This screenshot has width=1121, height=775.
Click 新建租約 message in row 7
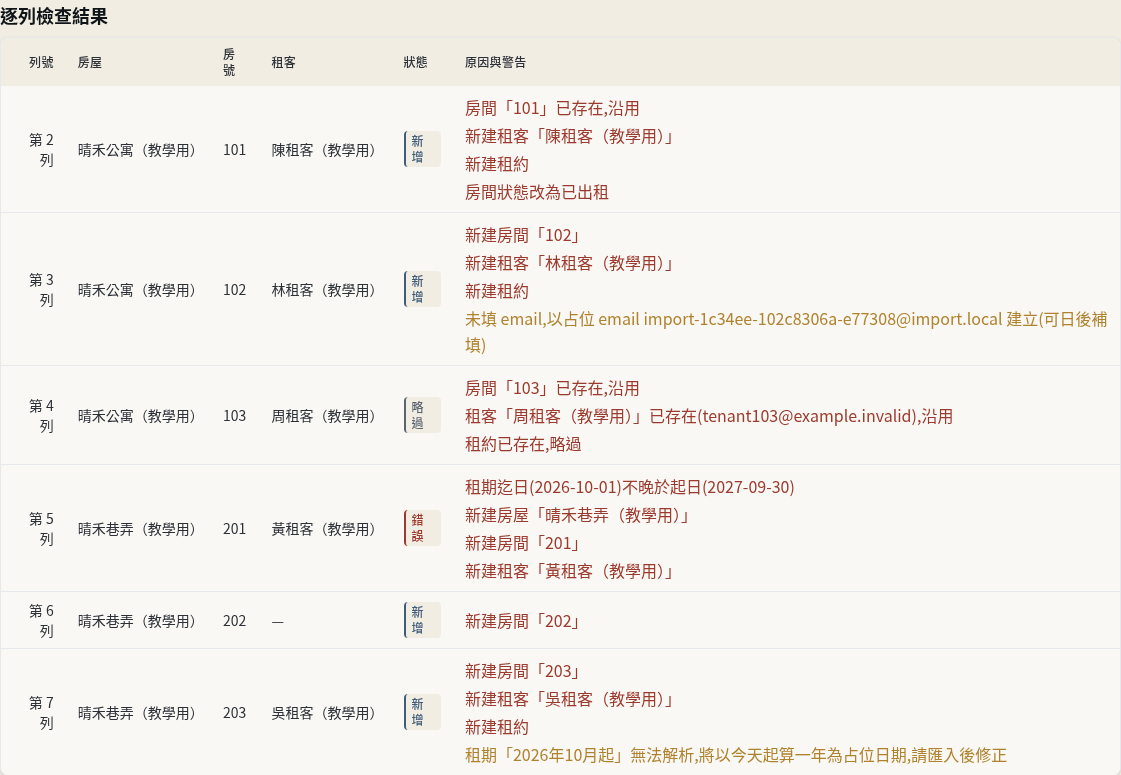tap(497, 726)
